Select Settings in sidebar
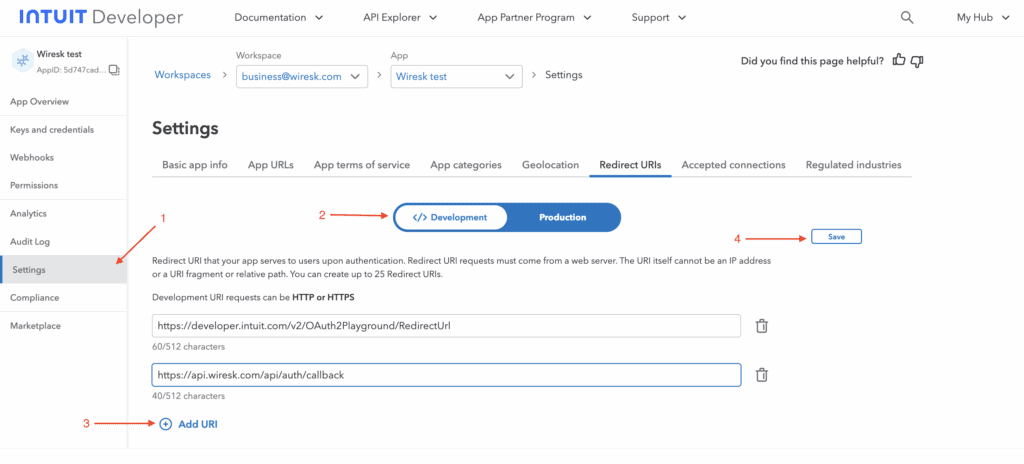Viewport: 1024px width, 464px height. (63, 269)
